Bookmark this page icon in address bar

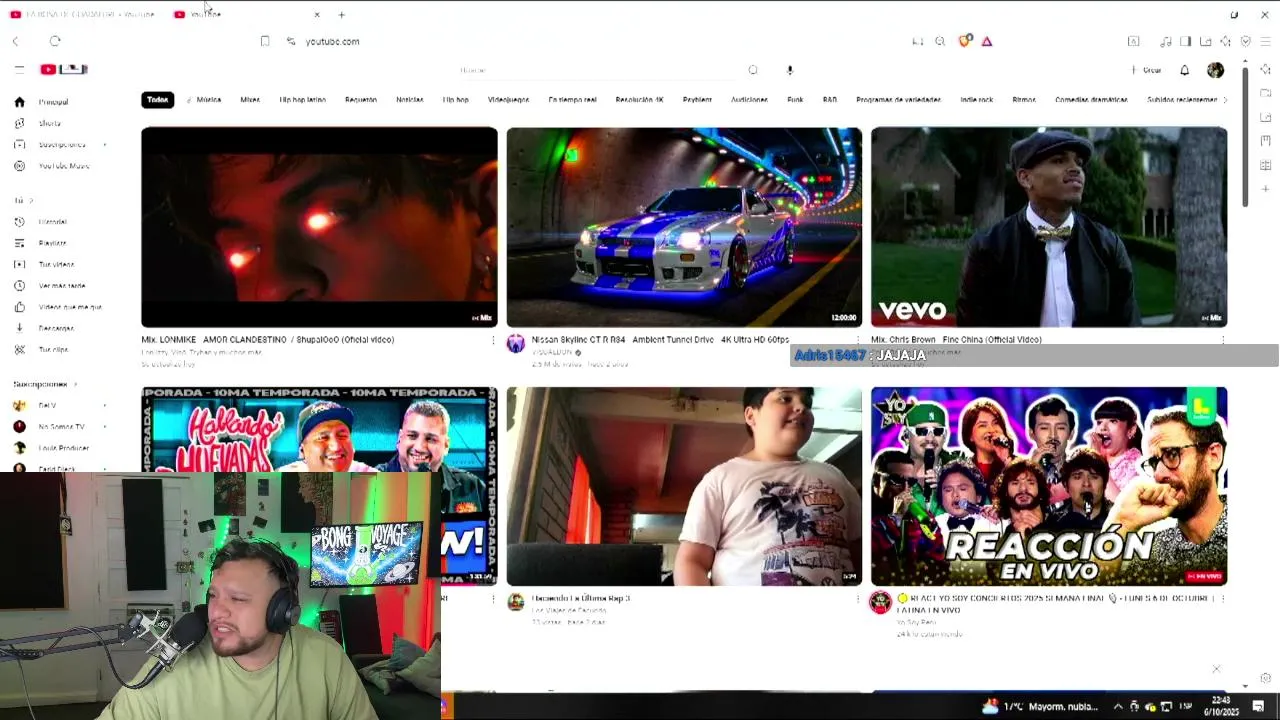point(265,41)
